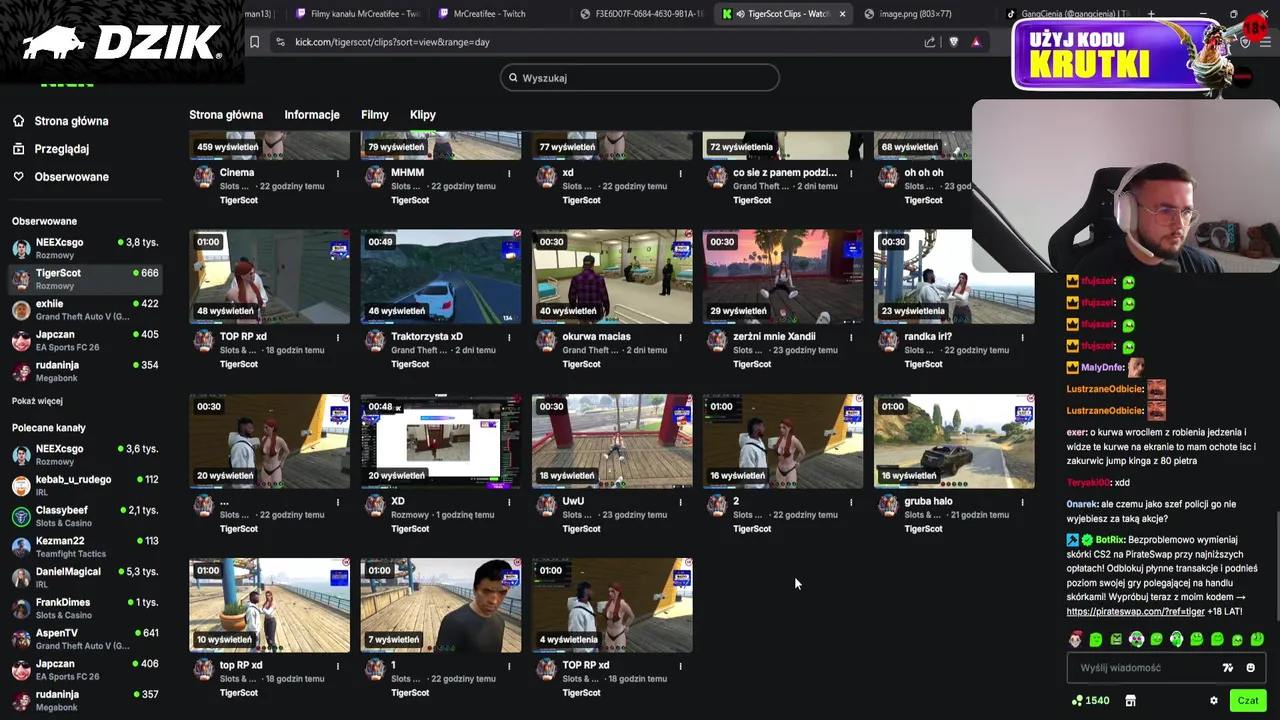Click TigerScot avatar in followed list
1280x720 pixels.
coord(21,279)
